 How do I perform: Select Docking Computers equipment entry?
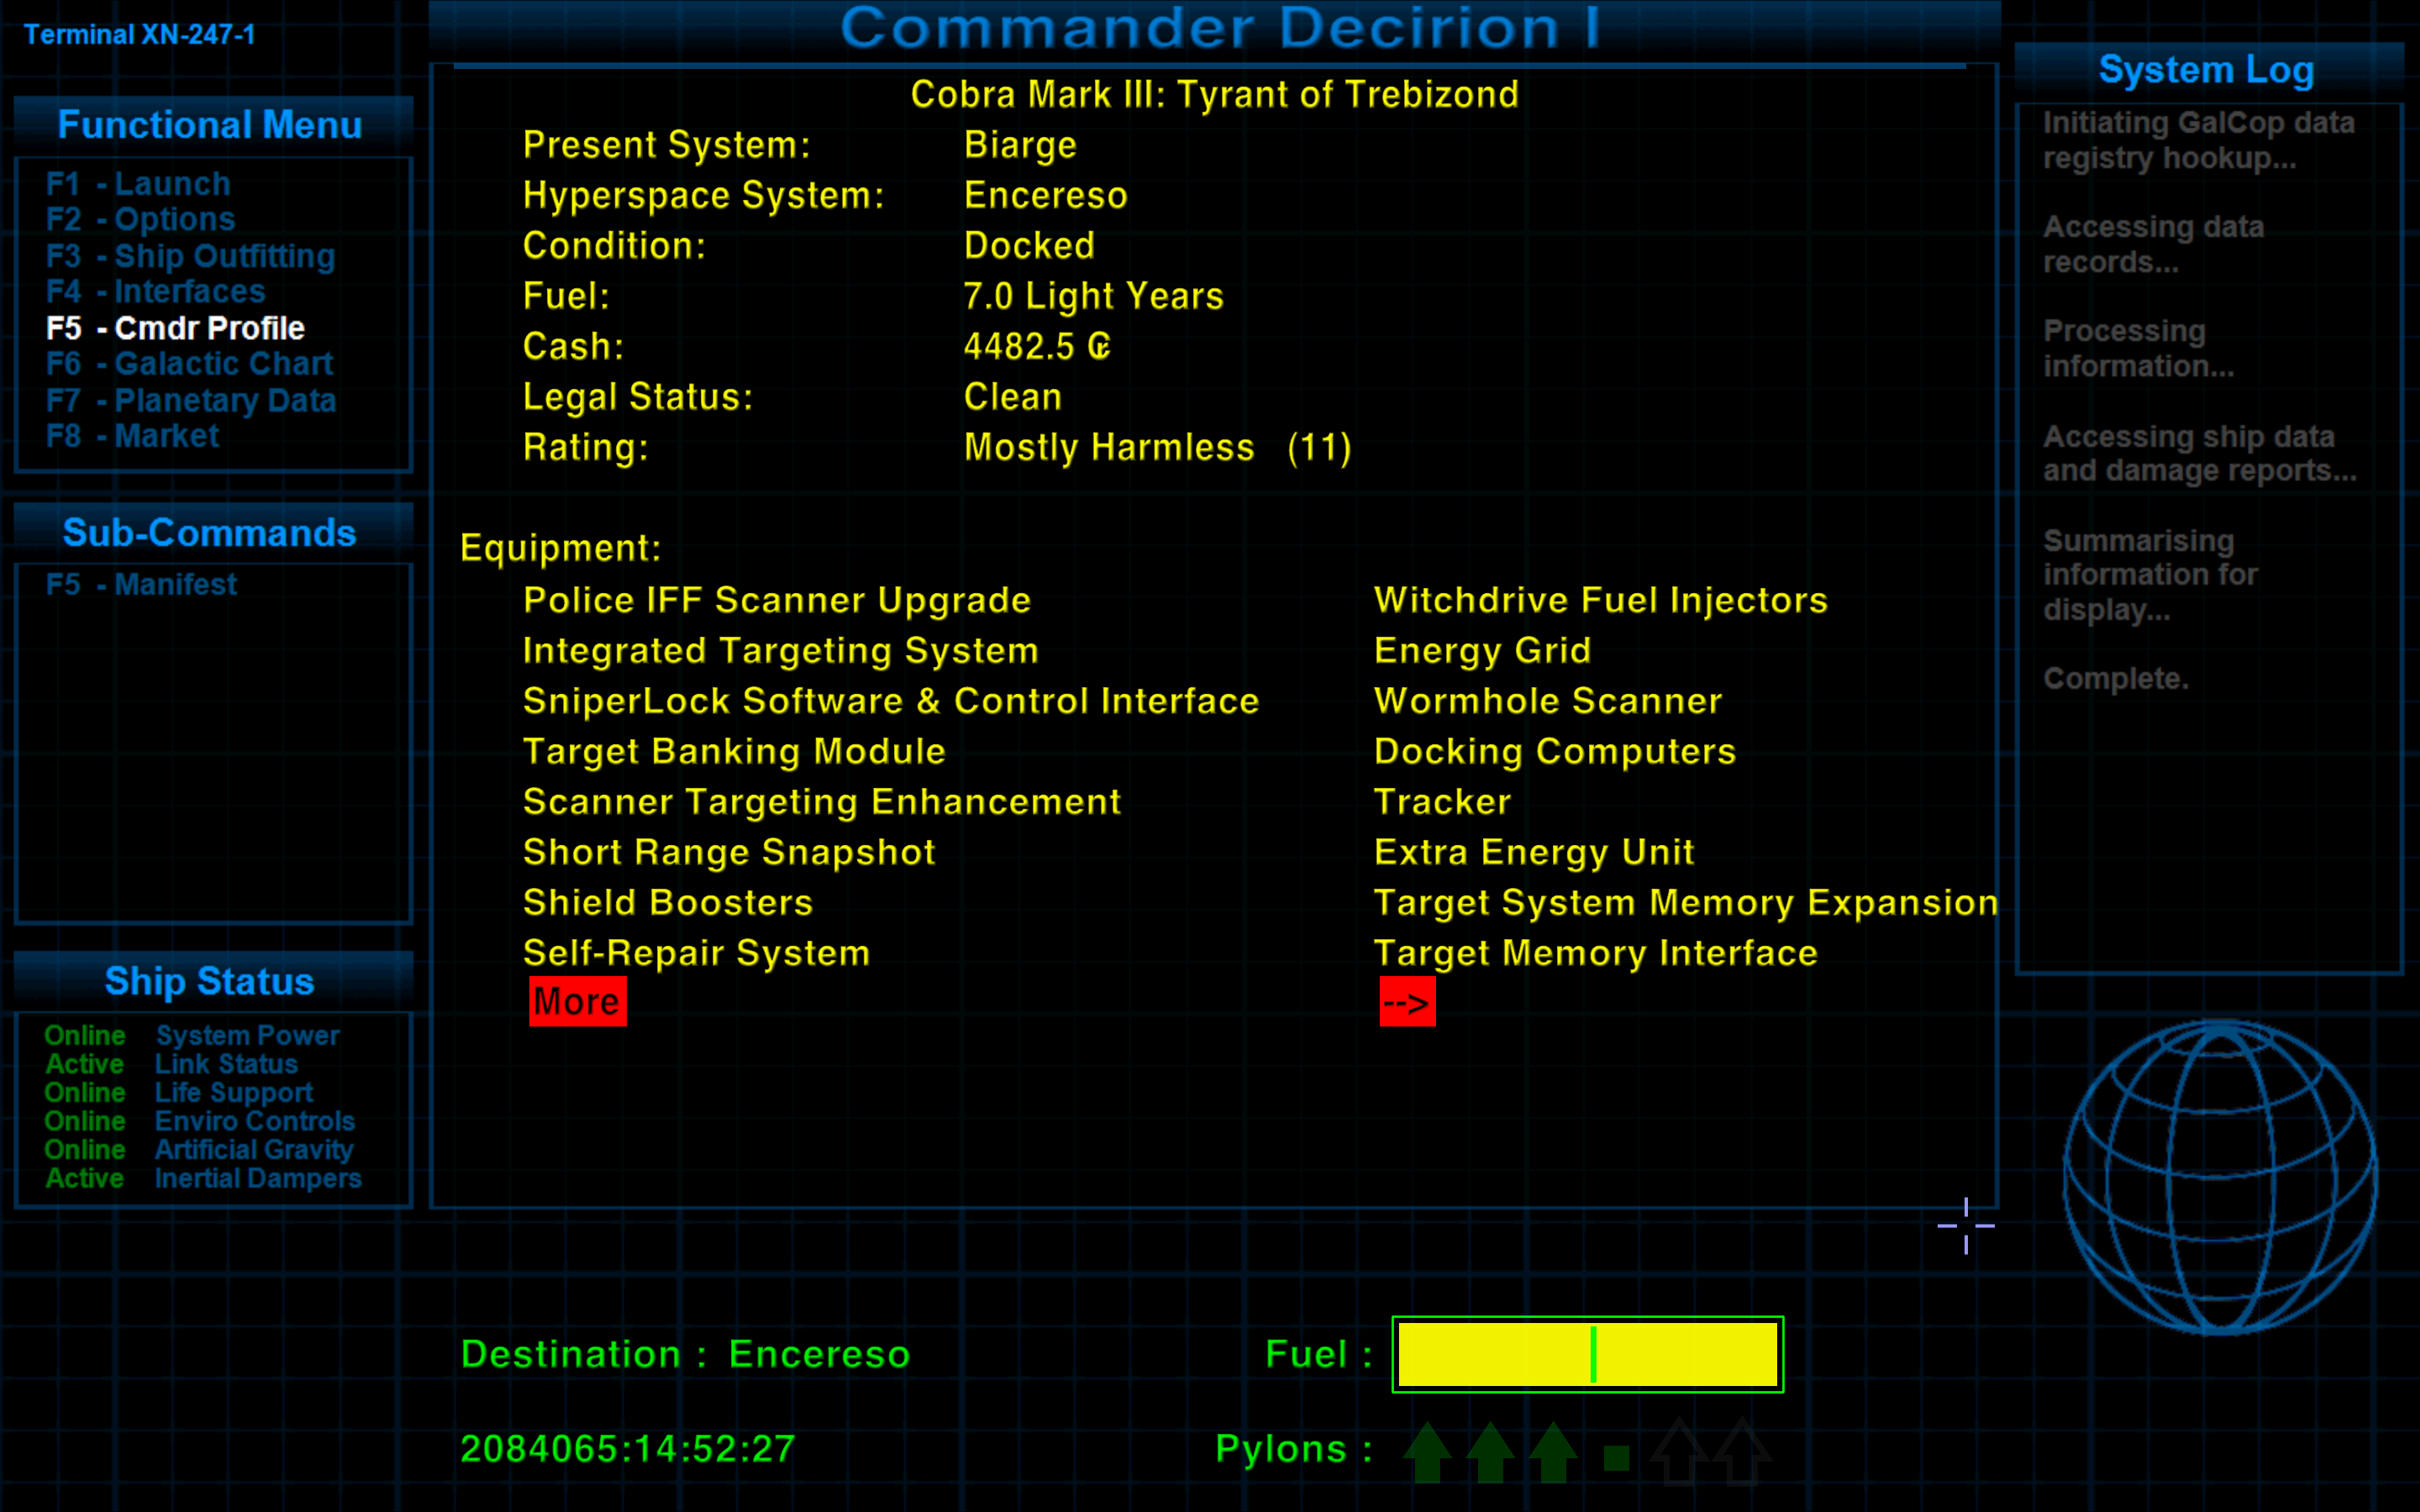point(1554,751)
